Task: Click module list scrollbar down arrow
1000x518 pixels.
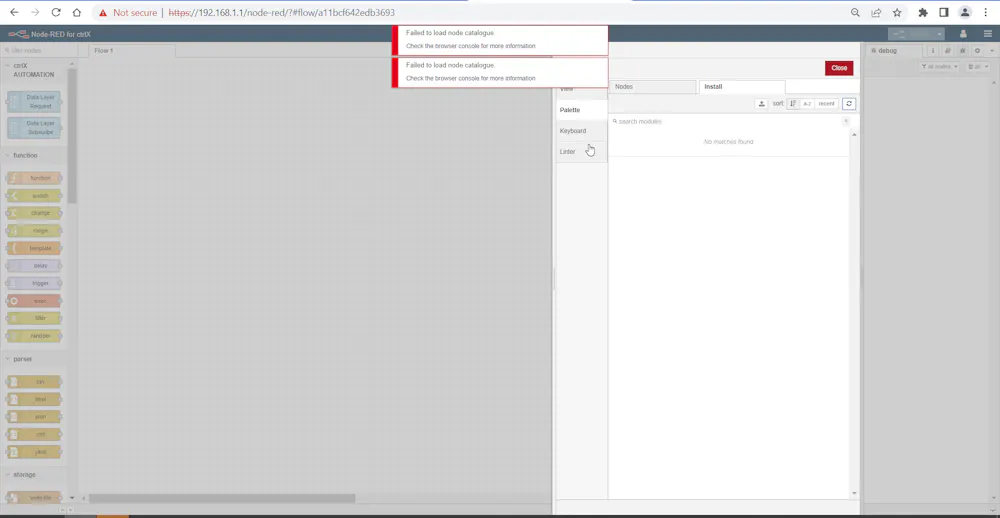Action: (855, 493)
